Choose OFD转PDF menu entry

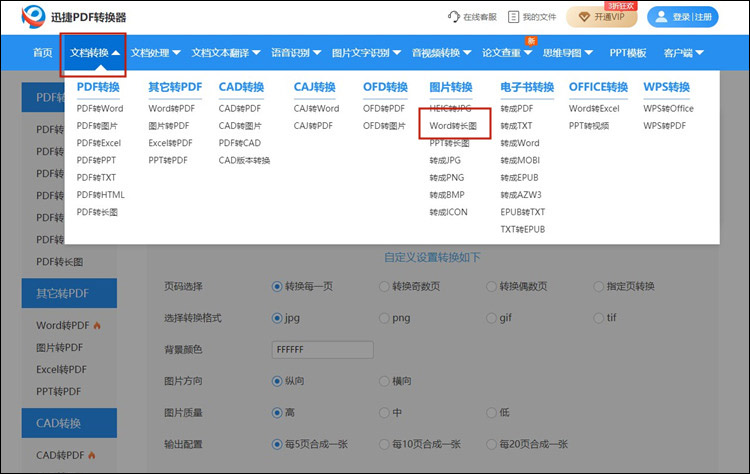point(384,109)
